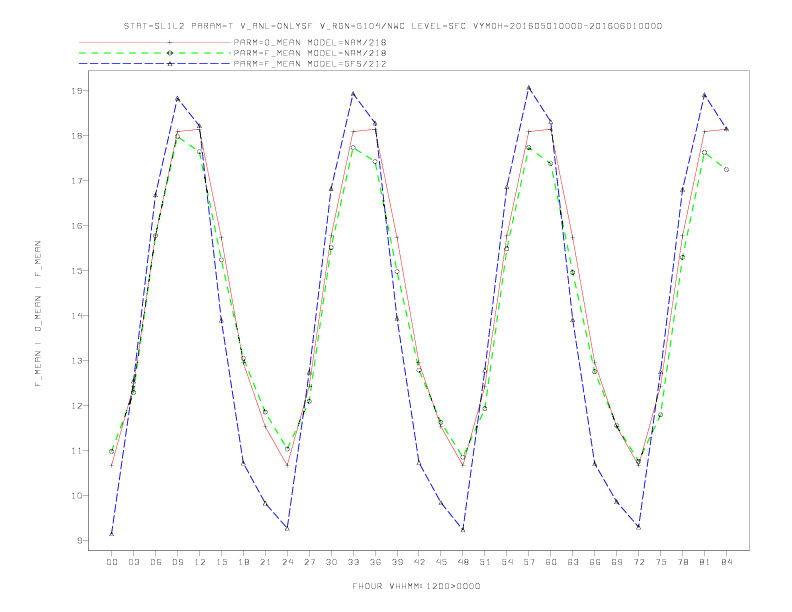Select legend entry PARM=F_MEAN MODEL=GFS/212

pyautogui.click(x=310, y=64)
